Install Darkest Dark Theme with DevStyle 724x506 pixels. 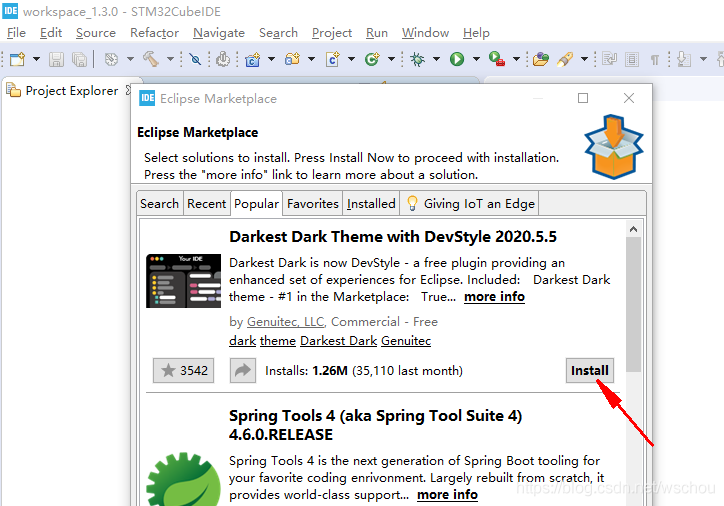590,370
